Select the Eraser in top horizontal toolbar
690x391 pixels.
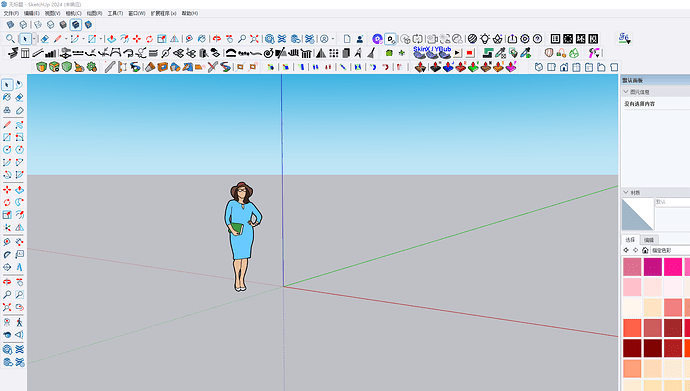pyautogui.click(x=44, y=39)
